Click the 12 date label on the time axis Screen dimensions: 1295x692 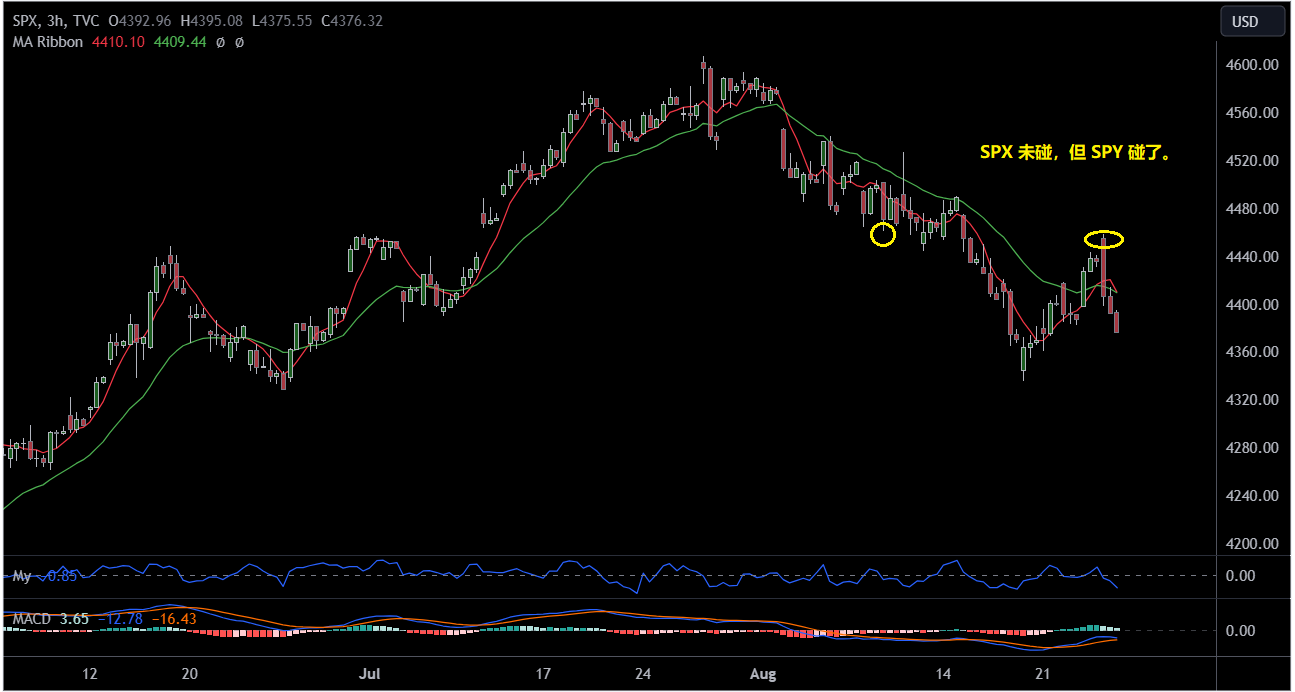tap(90, 674)
